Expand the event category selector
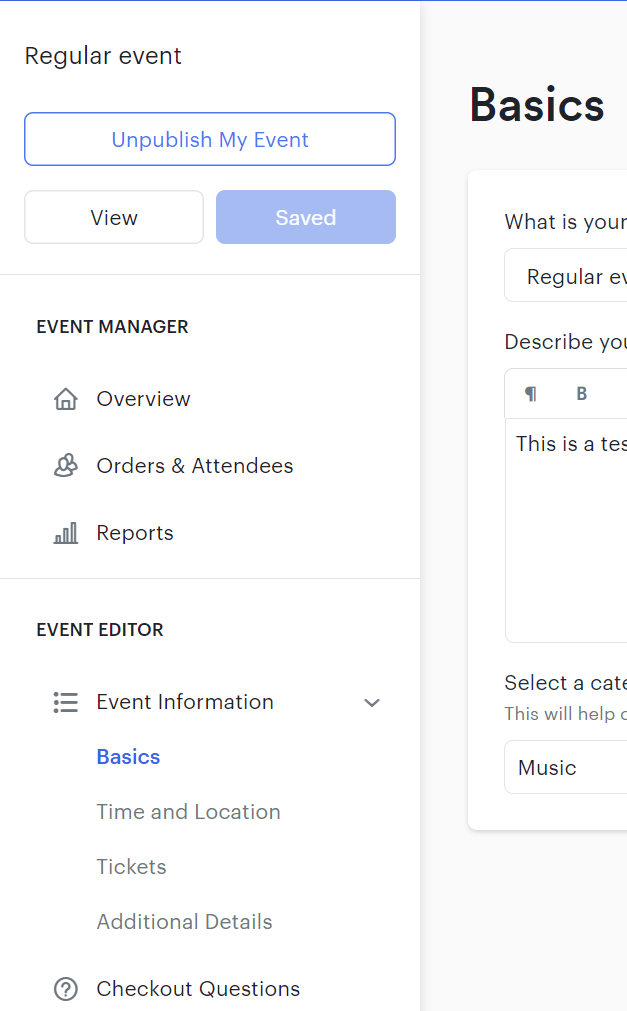Screen dimensions: 627x1011 pyautogui.click(x=565, y=767)
